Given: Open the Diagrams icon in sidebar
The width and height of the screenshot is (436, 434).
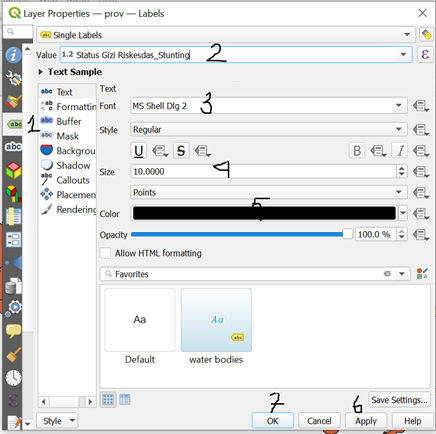Looking at the screenshot, I should coord(13,193).
